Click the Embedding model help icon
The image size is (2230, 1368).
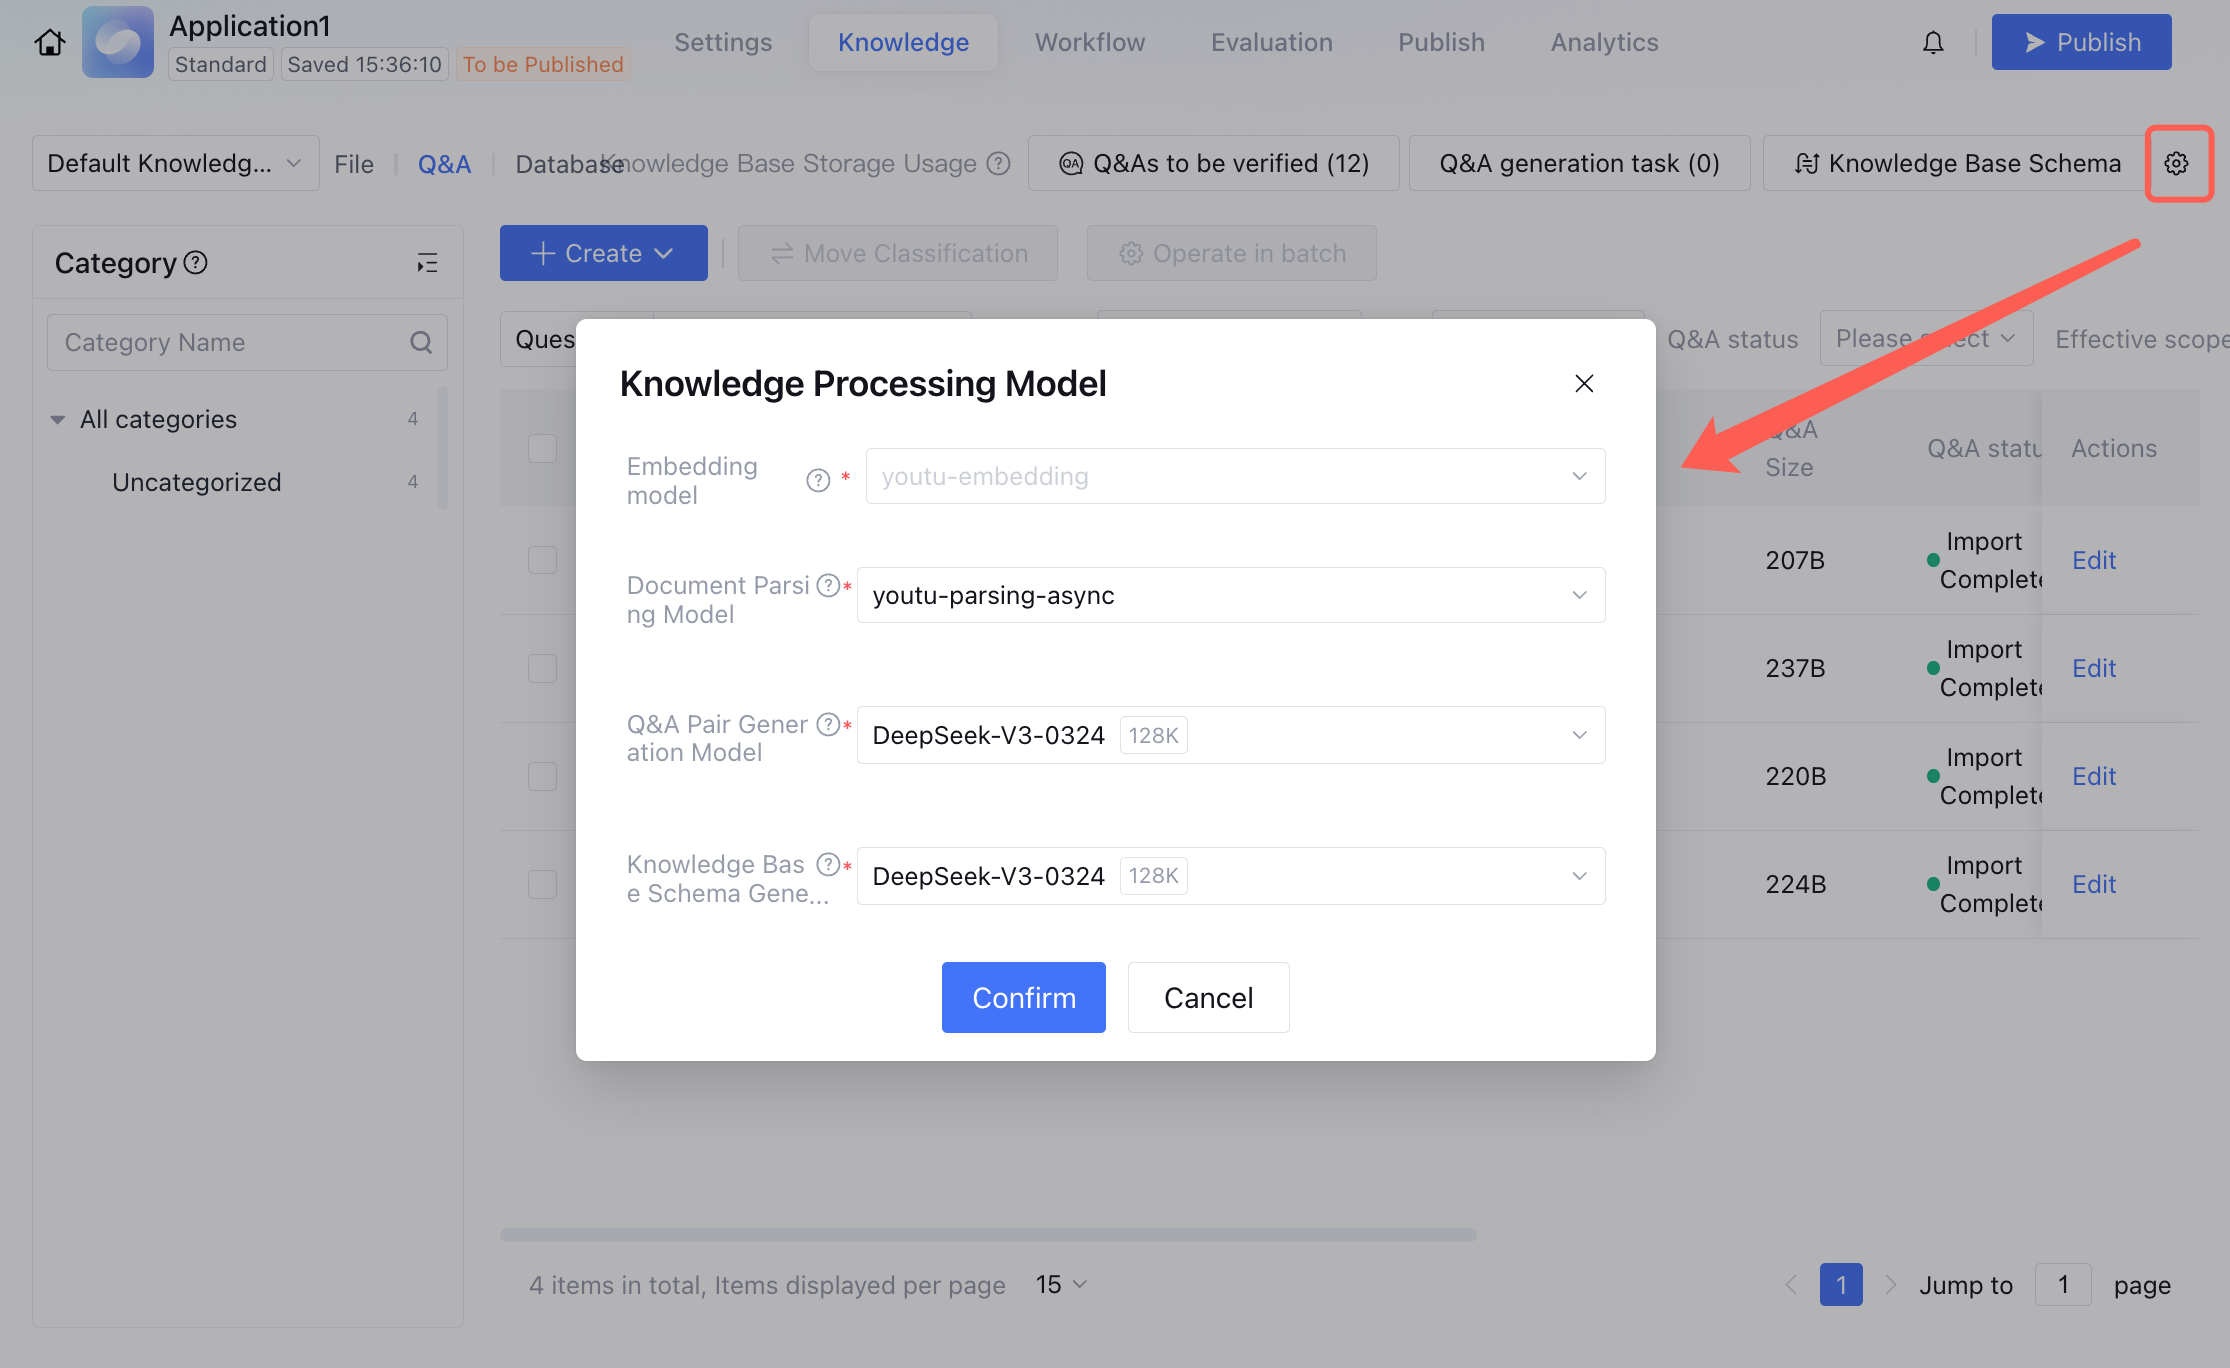[x=818, y=481]
